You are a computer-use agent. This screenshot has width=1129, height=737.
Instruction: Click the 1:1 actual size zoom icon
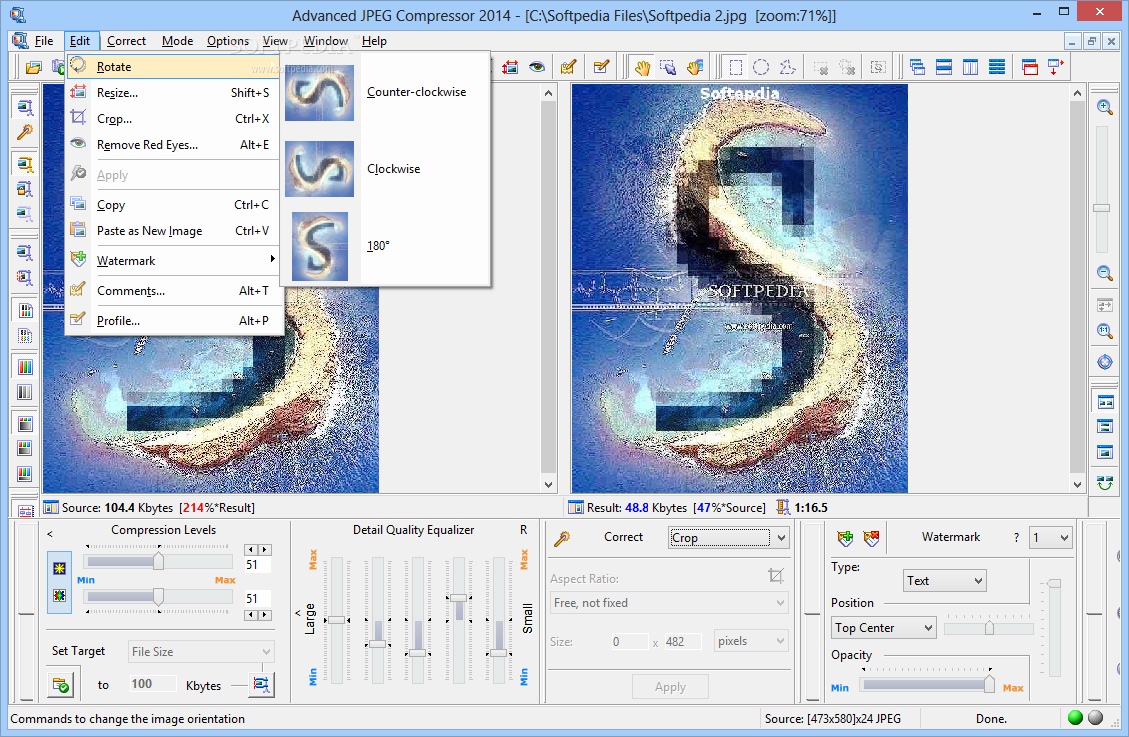click(1105, 331)
